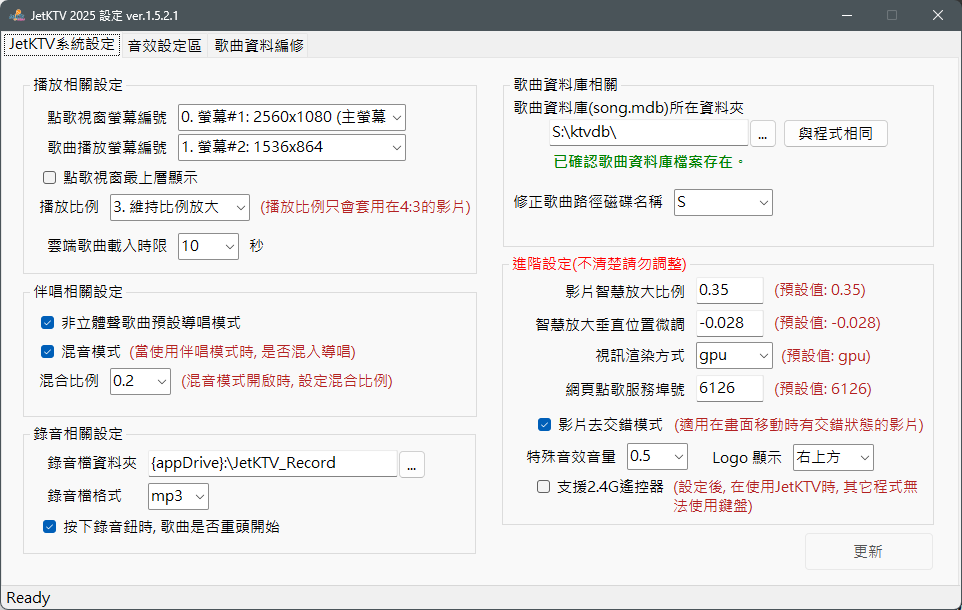
Task: Click the 混音模式開啟時, 設定混合比例 note
Action: pyautogui.click(x=287, y=381)
